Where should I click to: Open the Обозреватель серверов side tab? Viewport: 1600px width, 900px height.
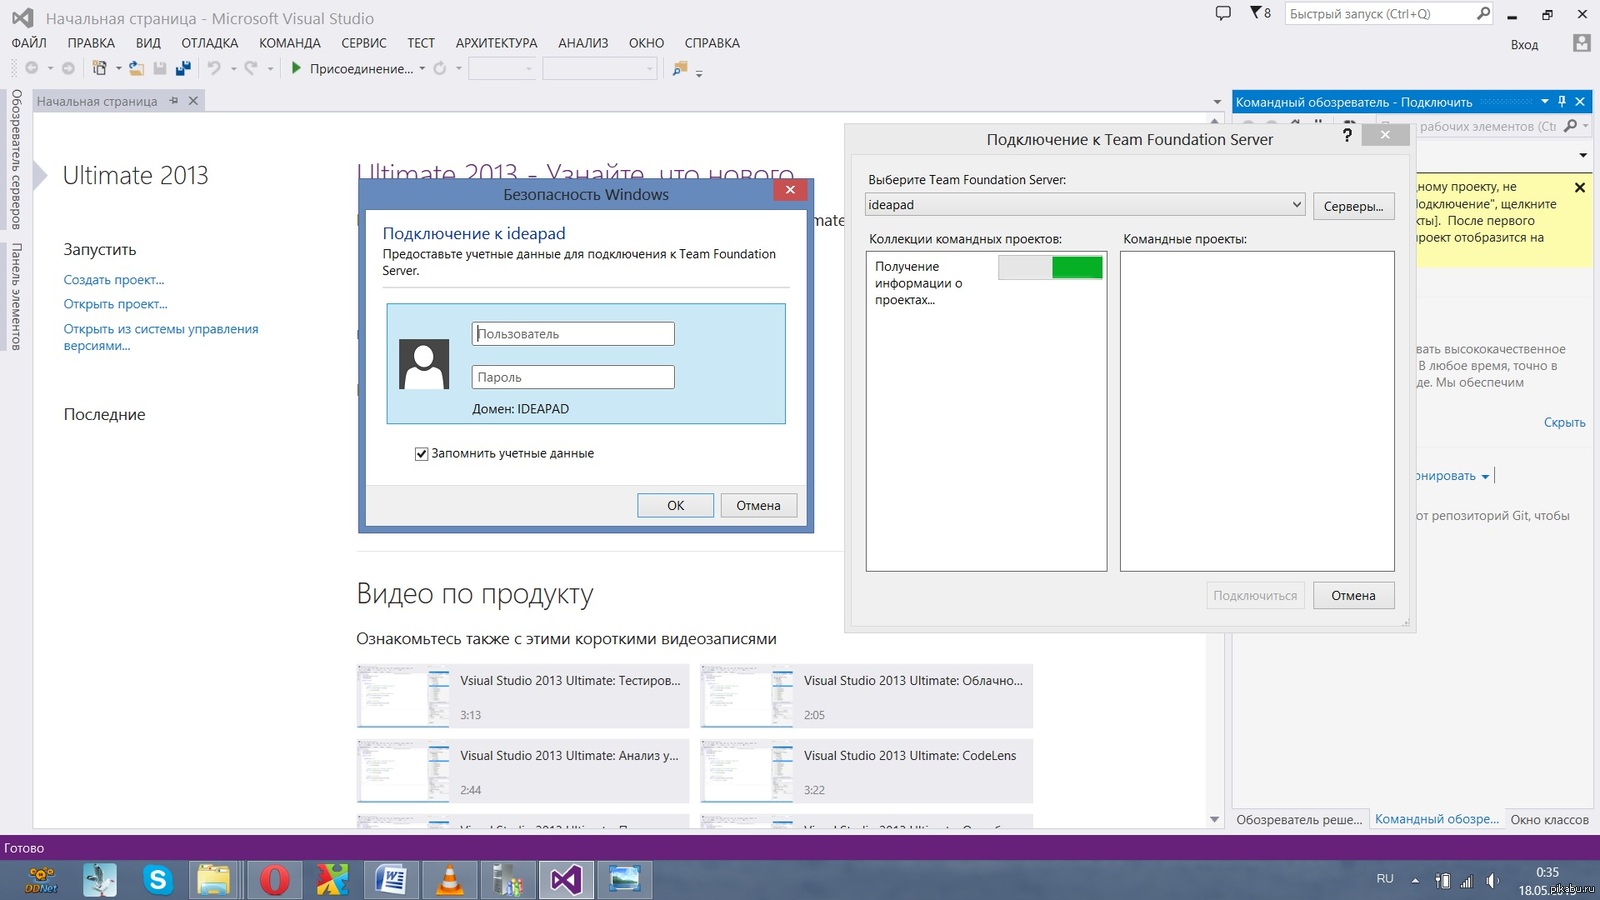(x=16, y=159)
